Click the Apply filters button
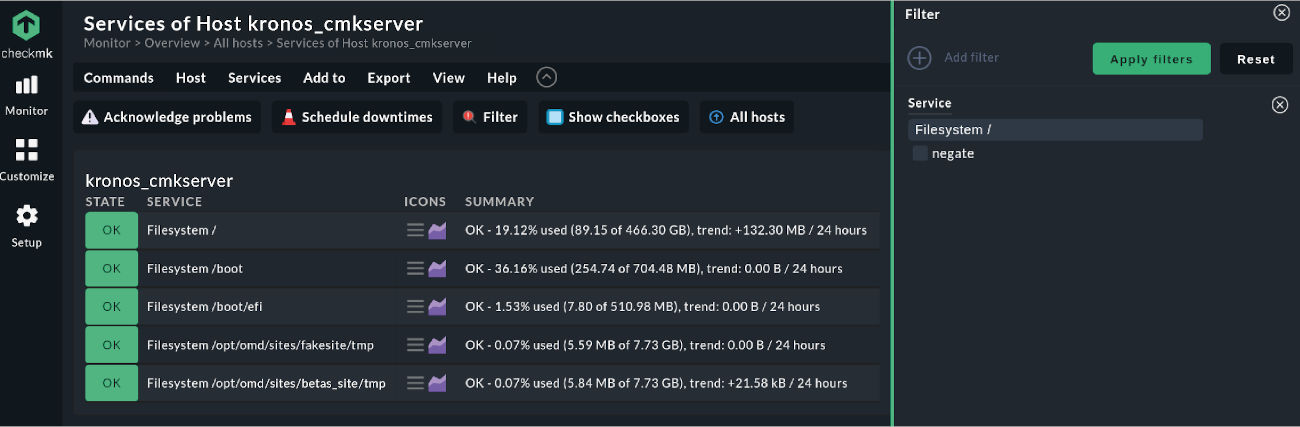This screenshot has height=427, width=1300. point(1151,59)
